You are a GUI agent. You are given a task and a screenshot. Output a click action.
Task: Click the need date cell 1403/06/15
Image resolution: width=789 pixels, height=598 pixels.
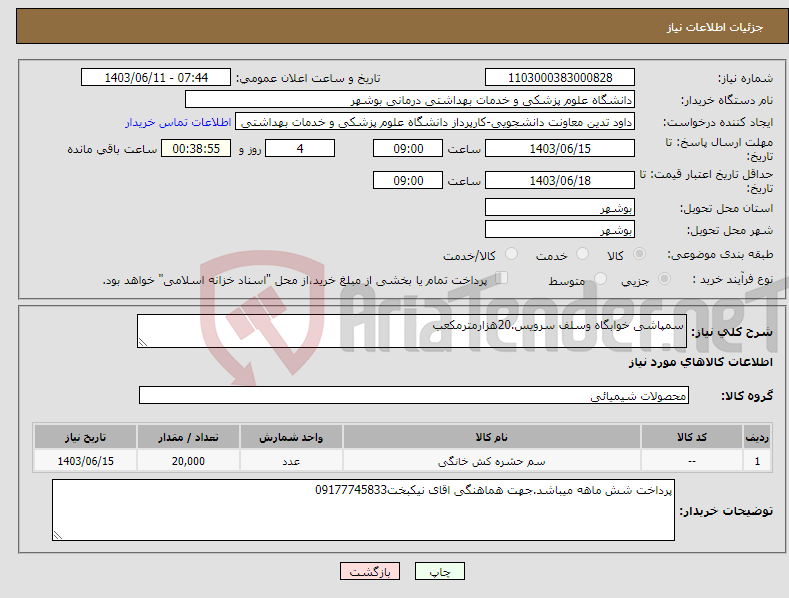pyautogui.click(x=86, y=461)
